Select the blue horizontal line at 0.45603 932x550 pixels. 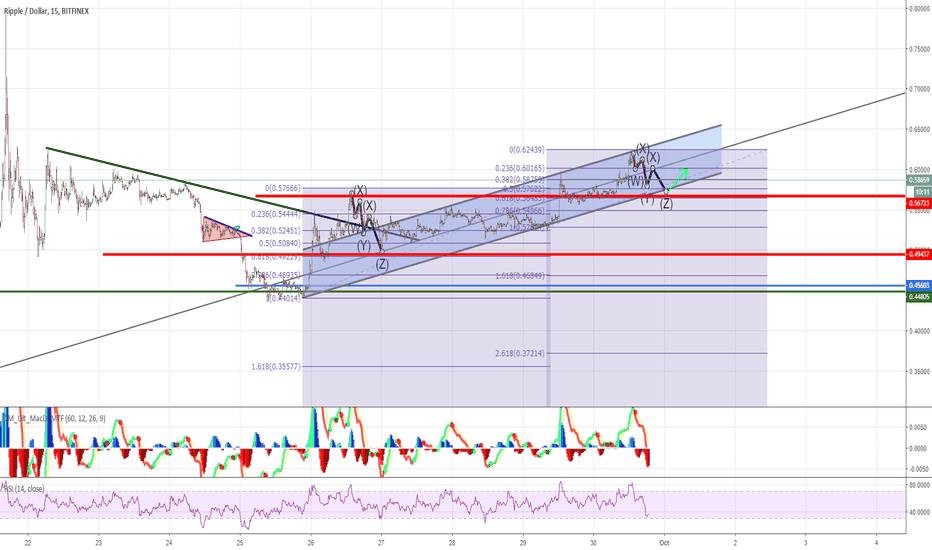coord(571,285)
